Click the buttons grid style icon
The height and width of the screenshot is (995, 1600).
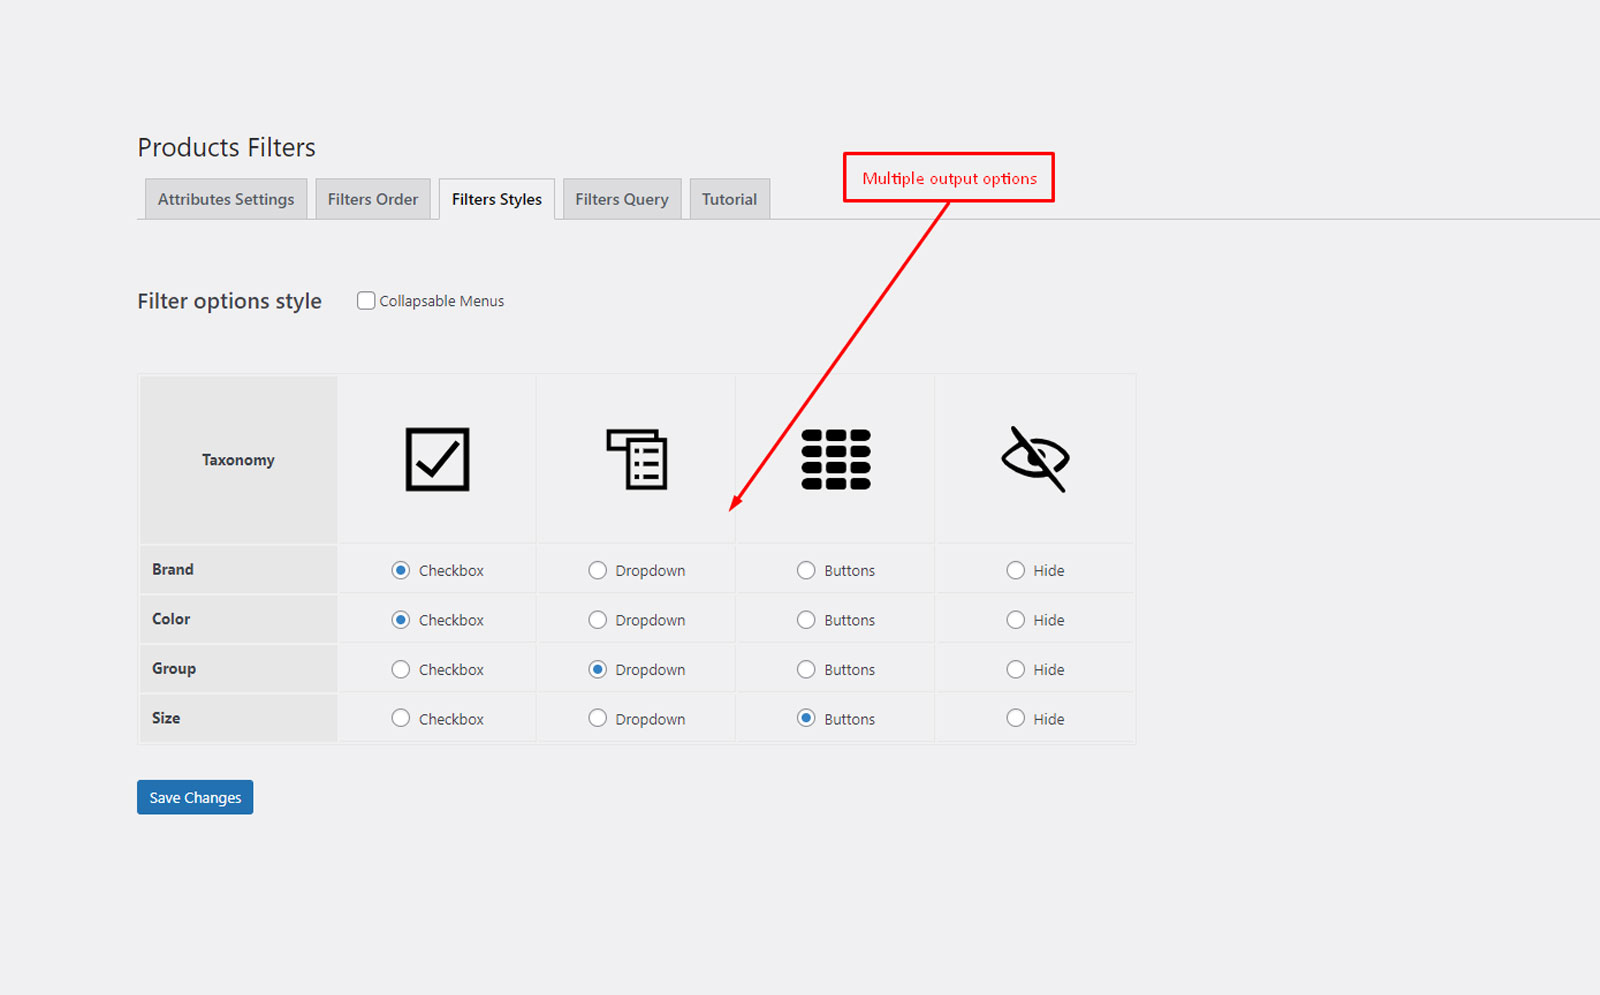coord(836,459)
